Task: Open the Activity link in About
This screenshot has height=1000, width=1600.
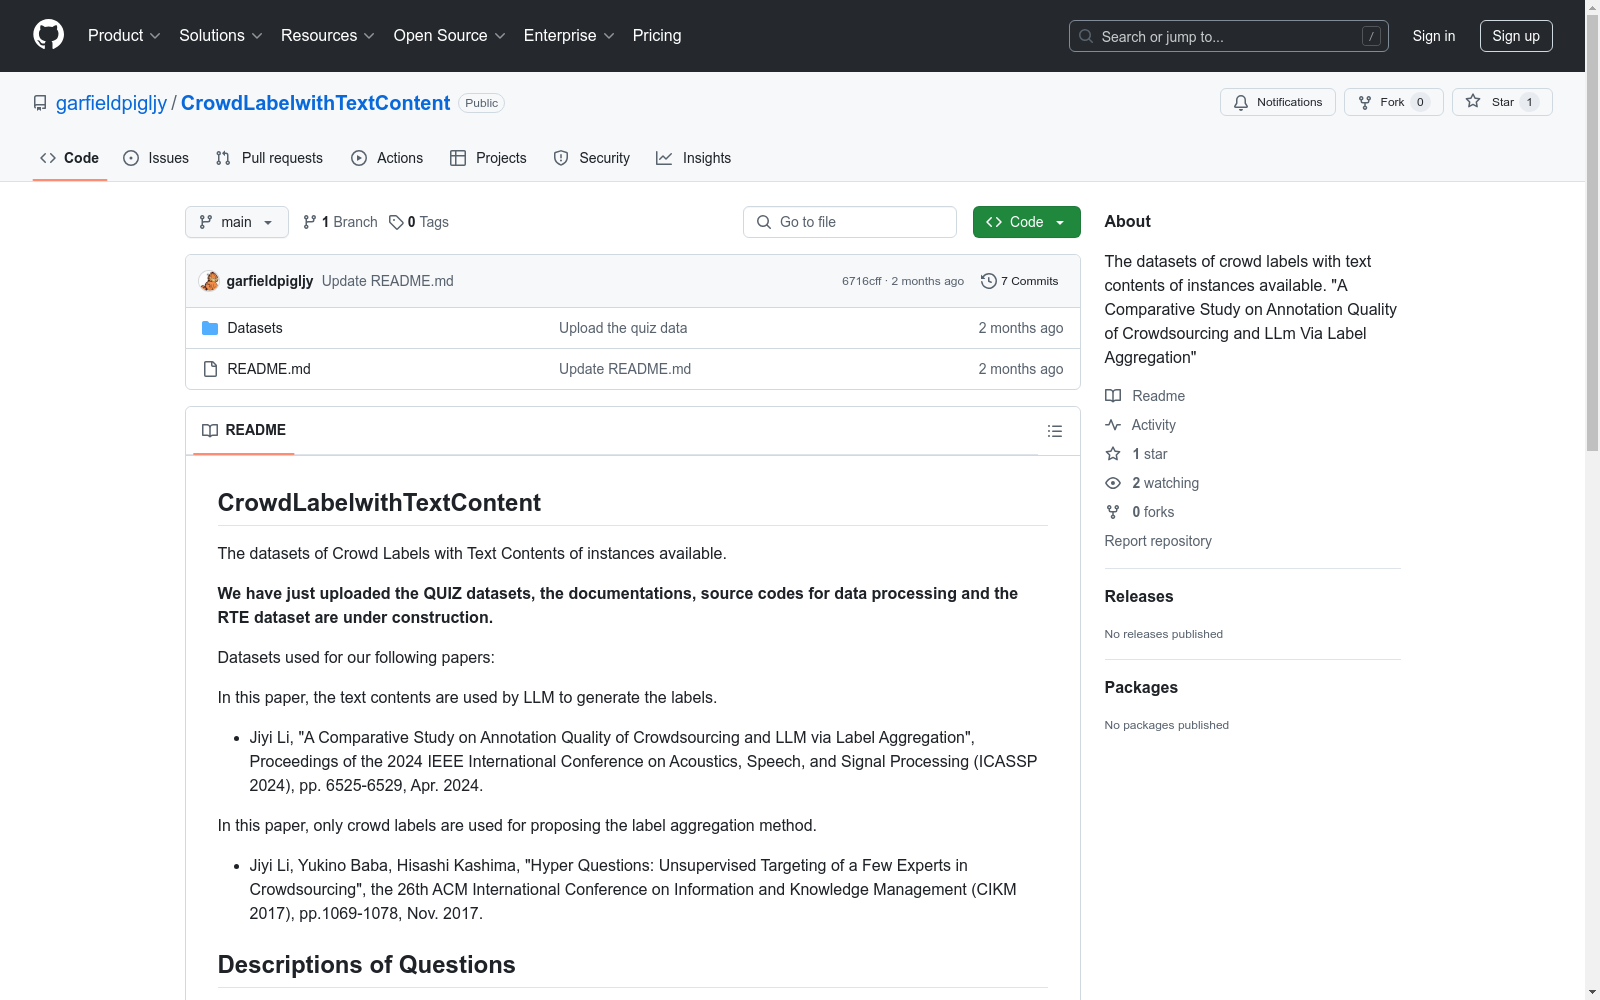Action: 1141,425
